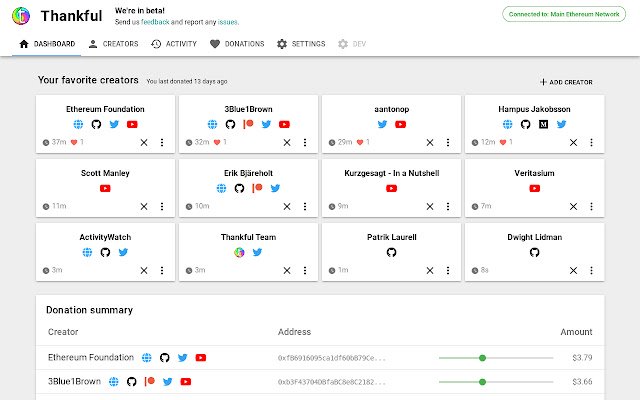Click the Add Creator button

click(566, 82)
